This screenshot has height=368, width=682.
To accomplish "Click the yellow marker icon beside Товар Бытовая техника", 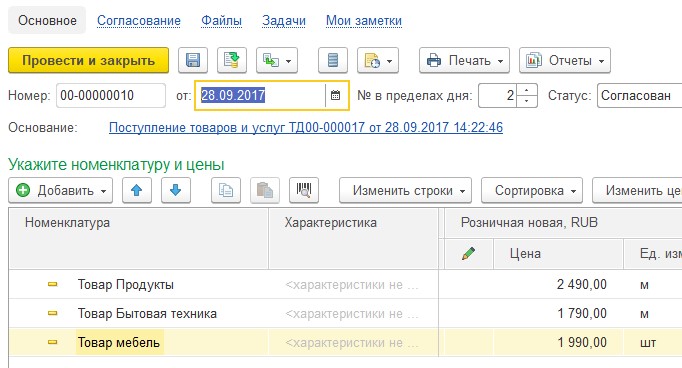I will coord(52,313).
